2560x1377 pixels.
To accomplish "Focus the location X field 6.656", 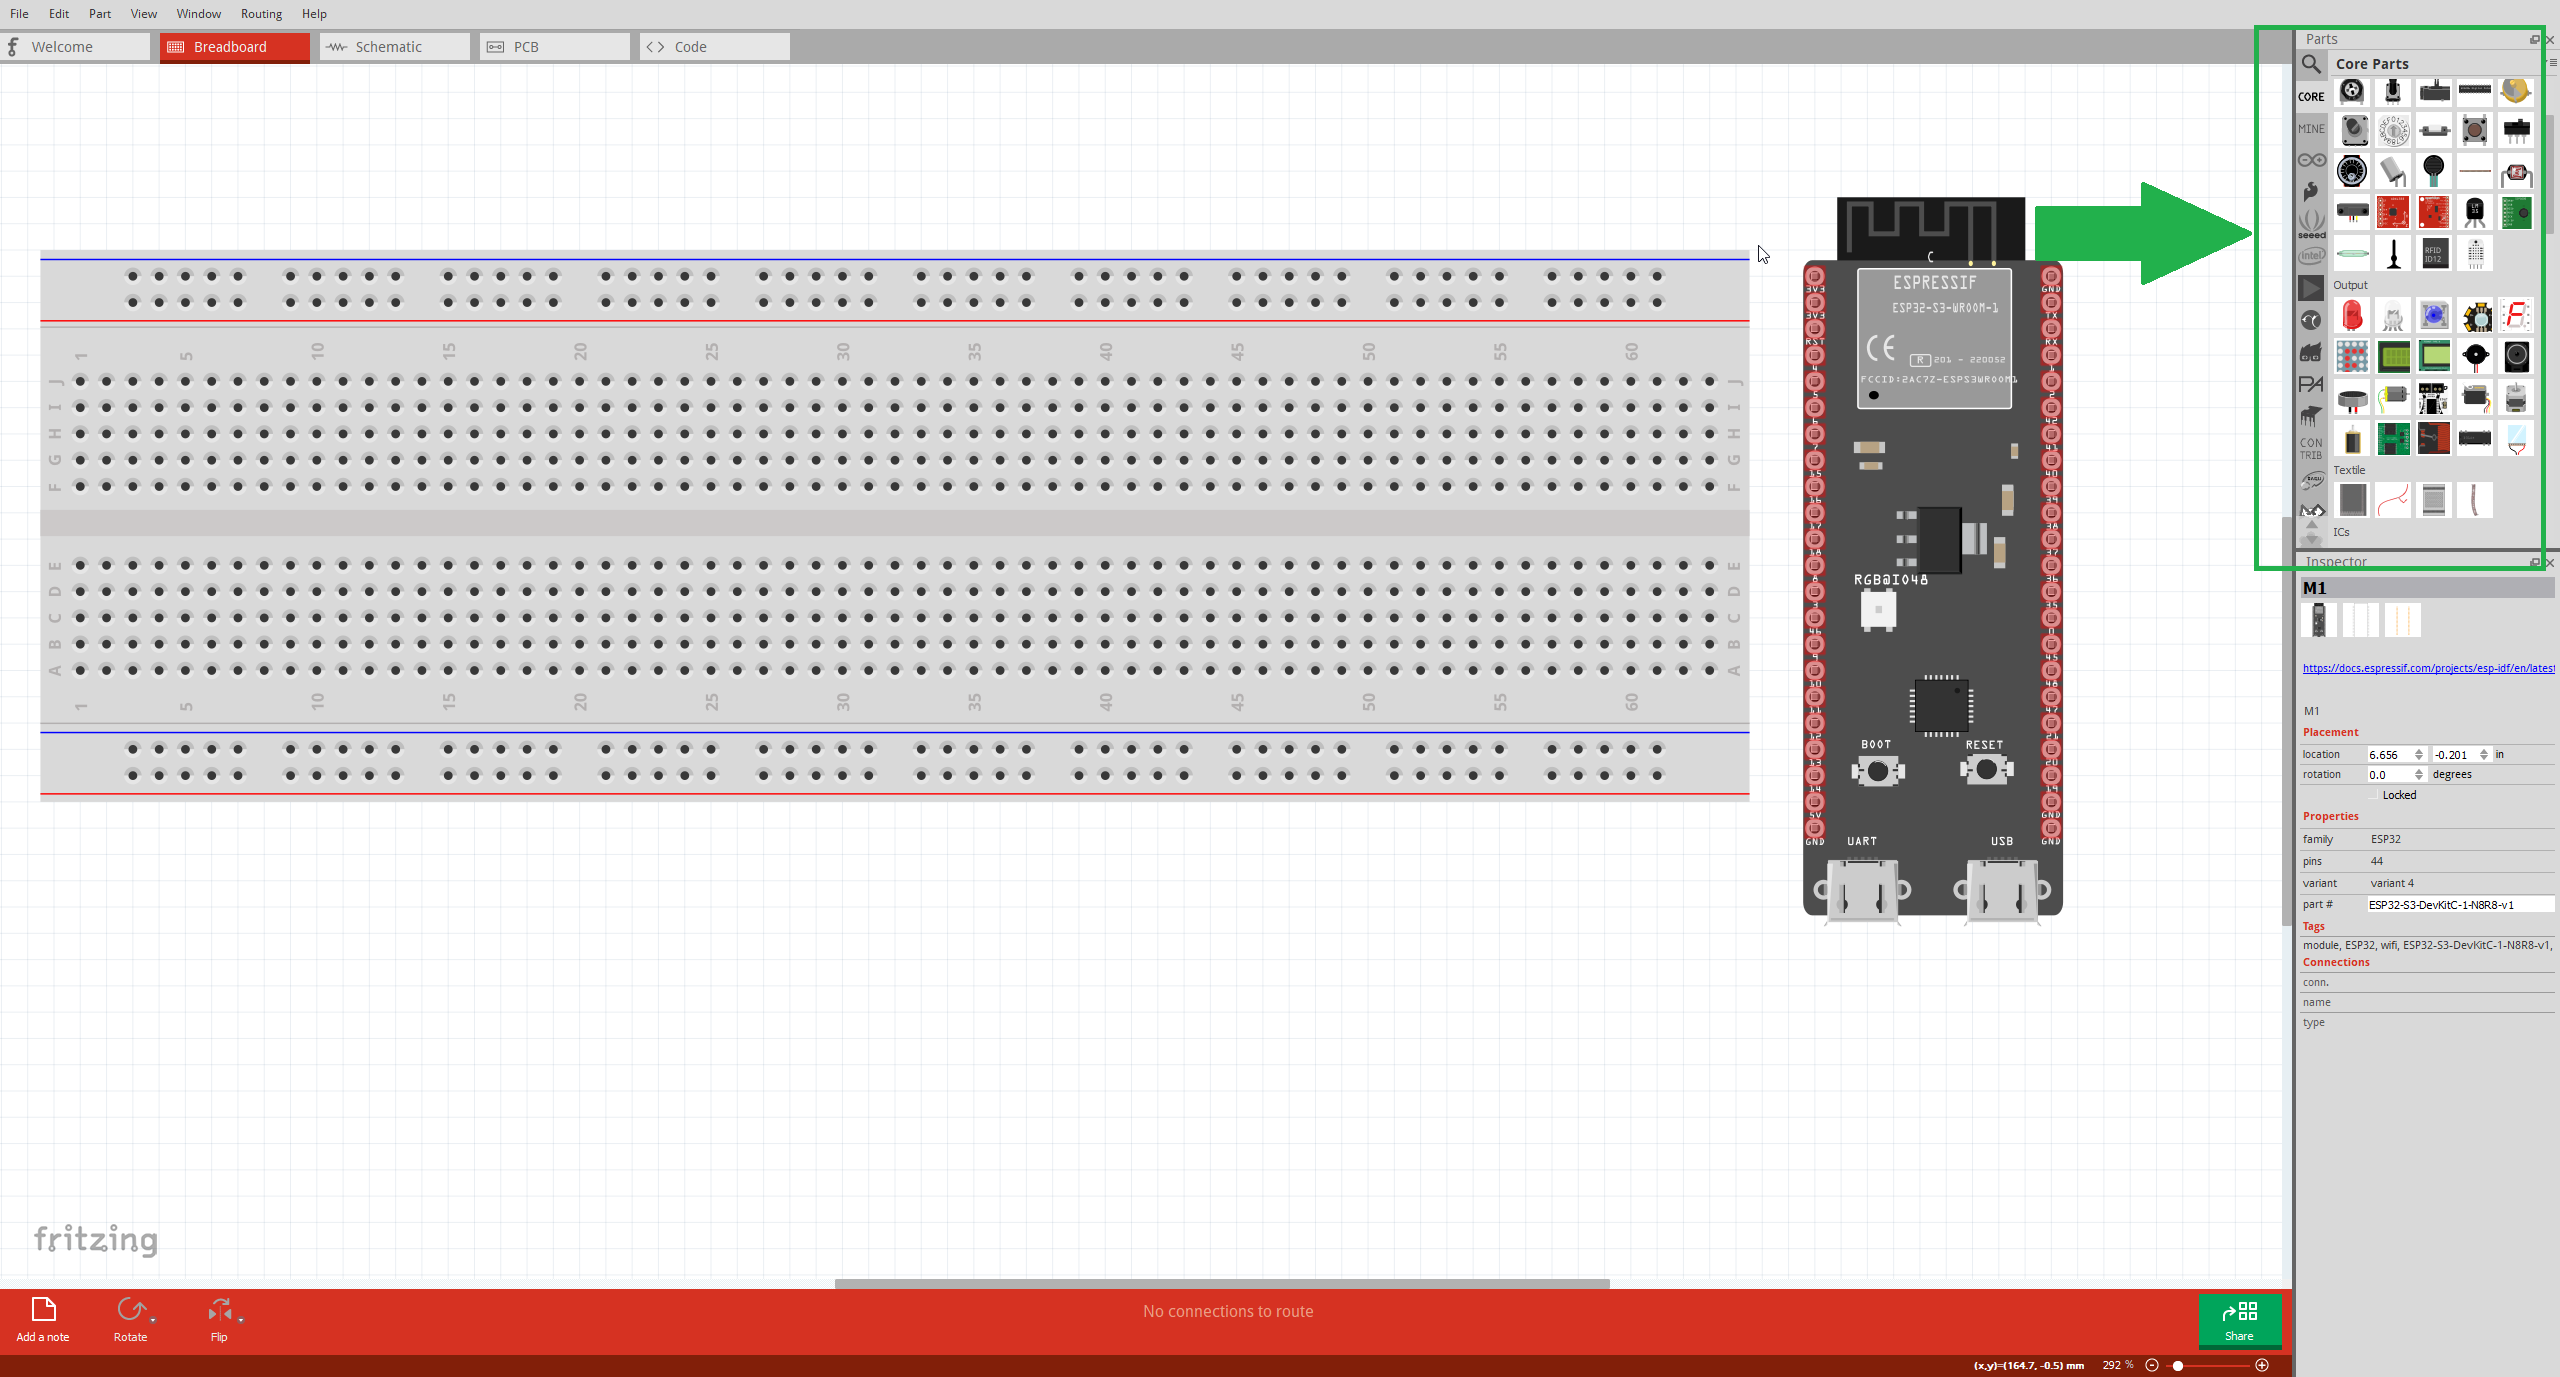I will pyautogui.click(x=2389, y=754).
